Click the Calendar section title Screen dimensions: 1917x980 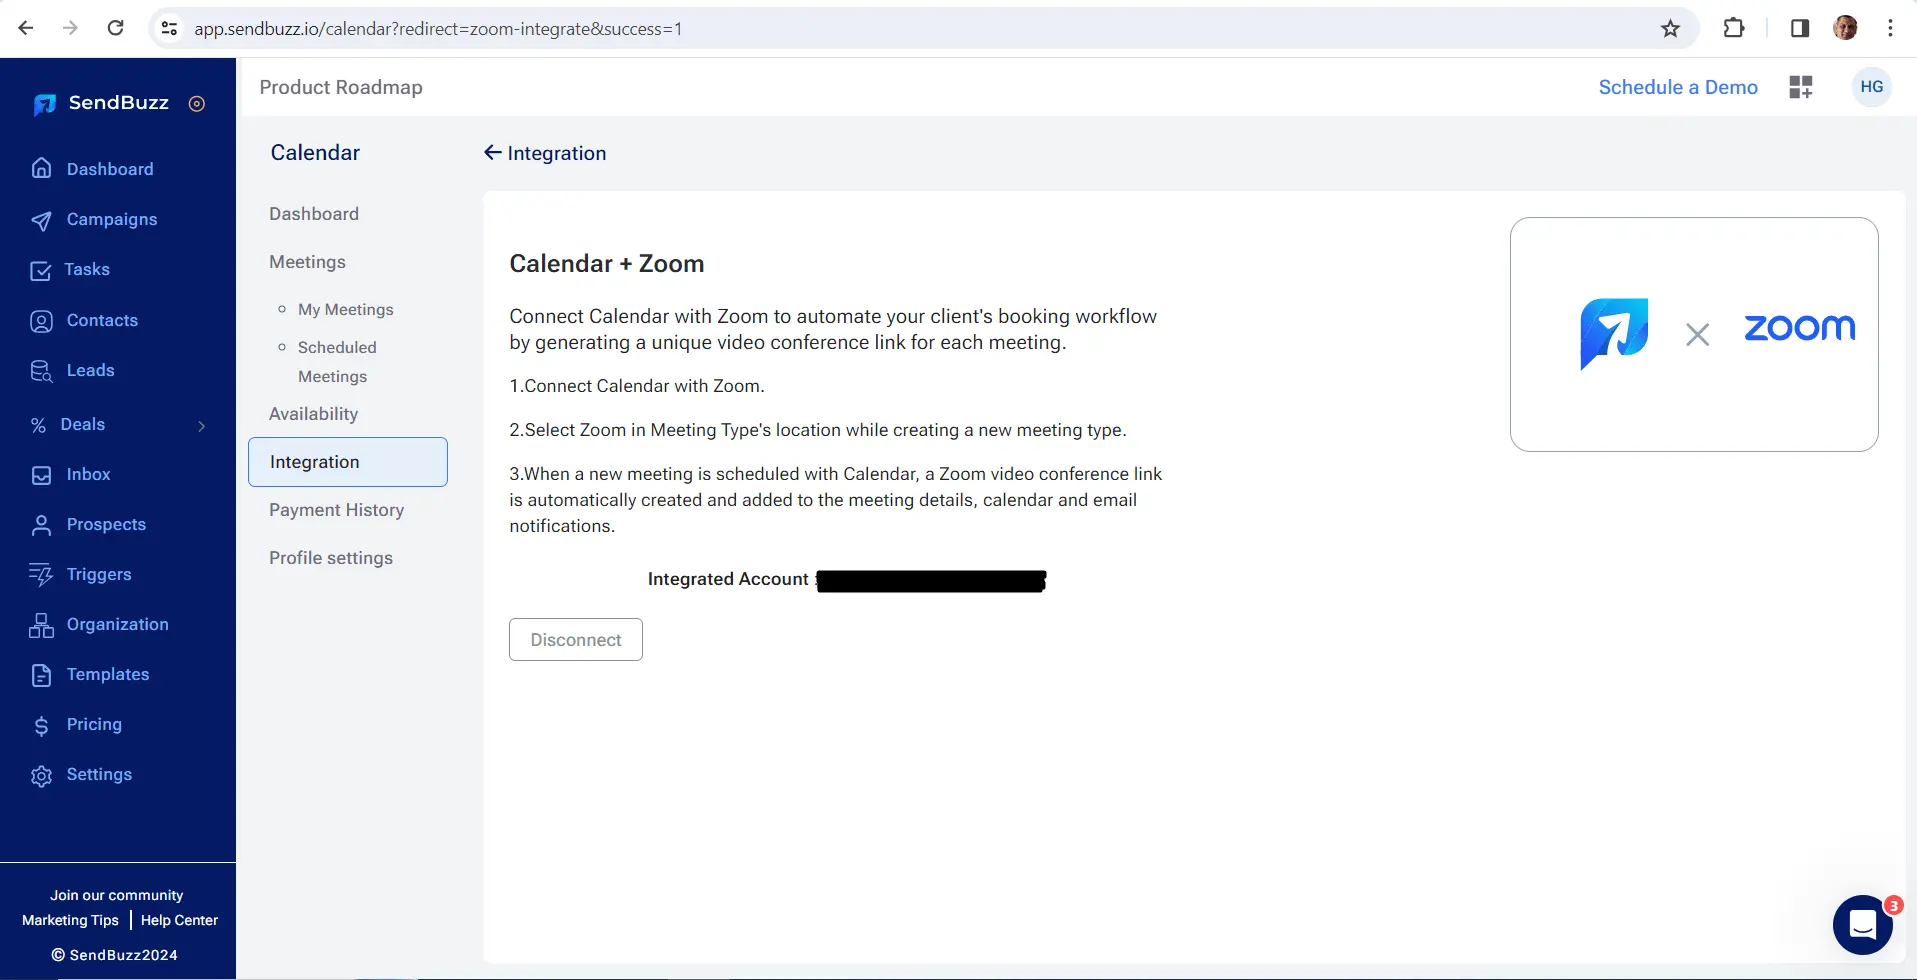(315, 153)
